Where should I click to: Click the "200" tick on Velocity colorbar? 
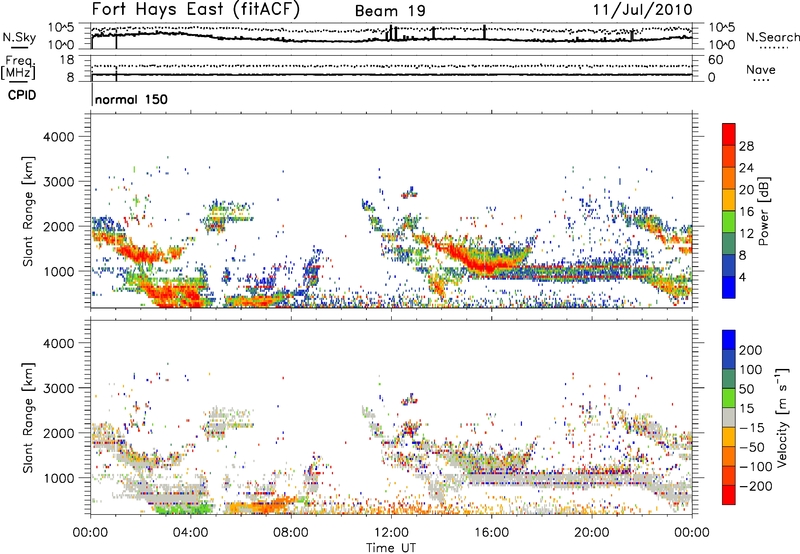(x=751, y=350)
